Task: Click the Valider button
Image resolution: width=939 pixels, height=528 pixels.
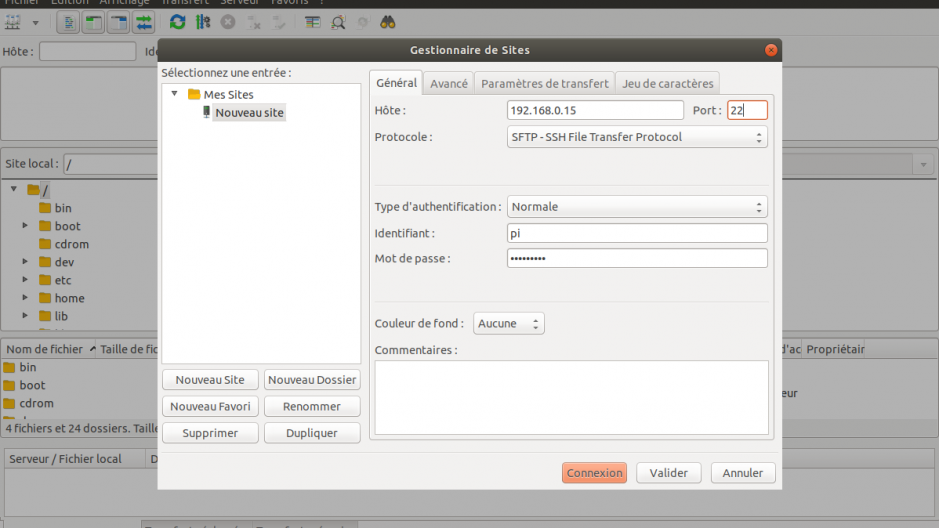Action: 668,473
